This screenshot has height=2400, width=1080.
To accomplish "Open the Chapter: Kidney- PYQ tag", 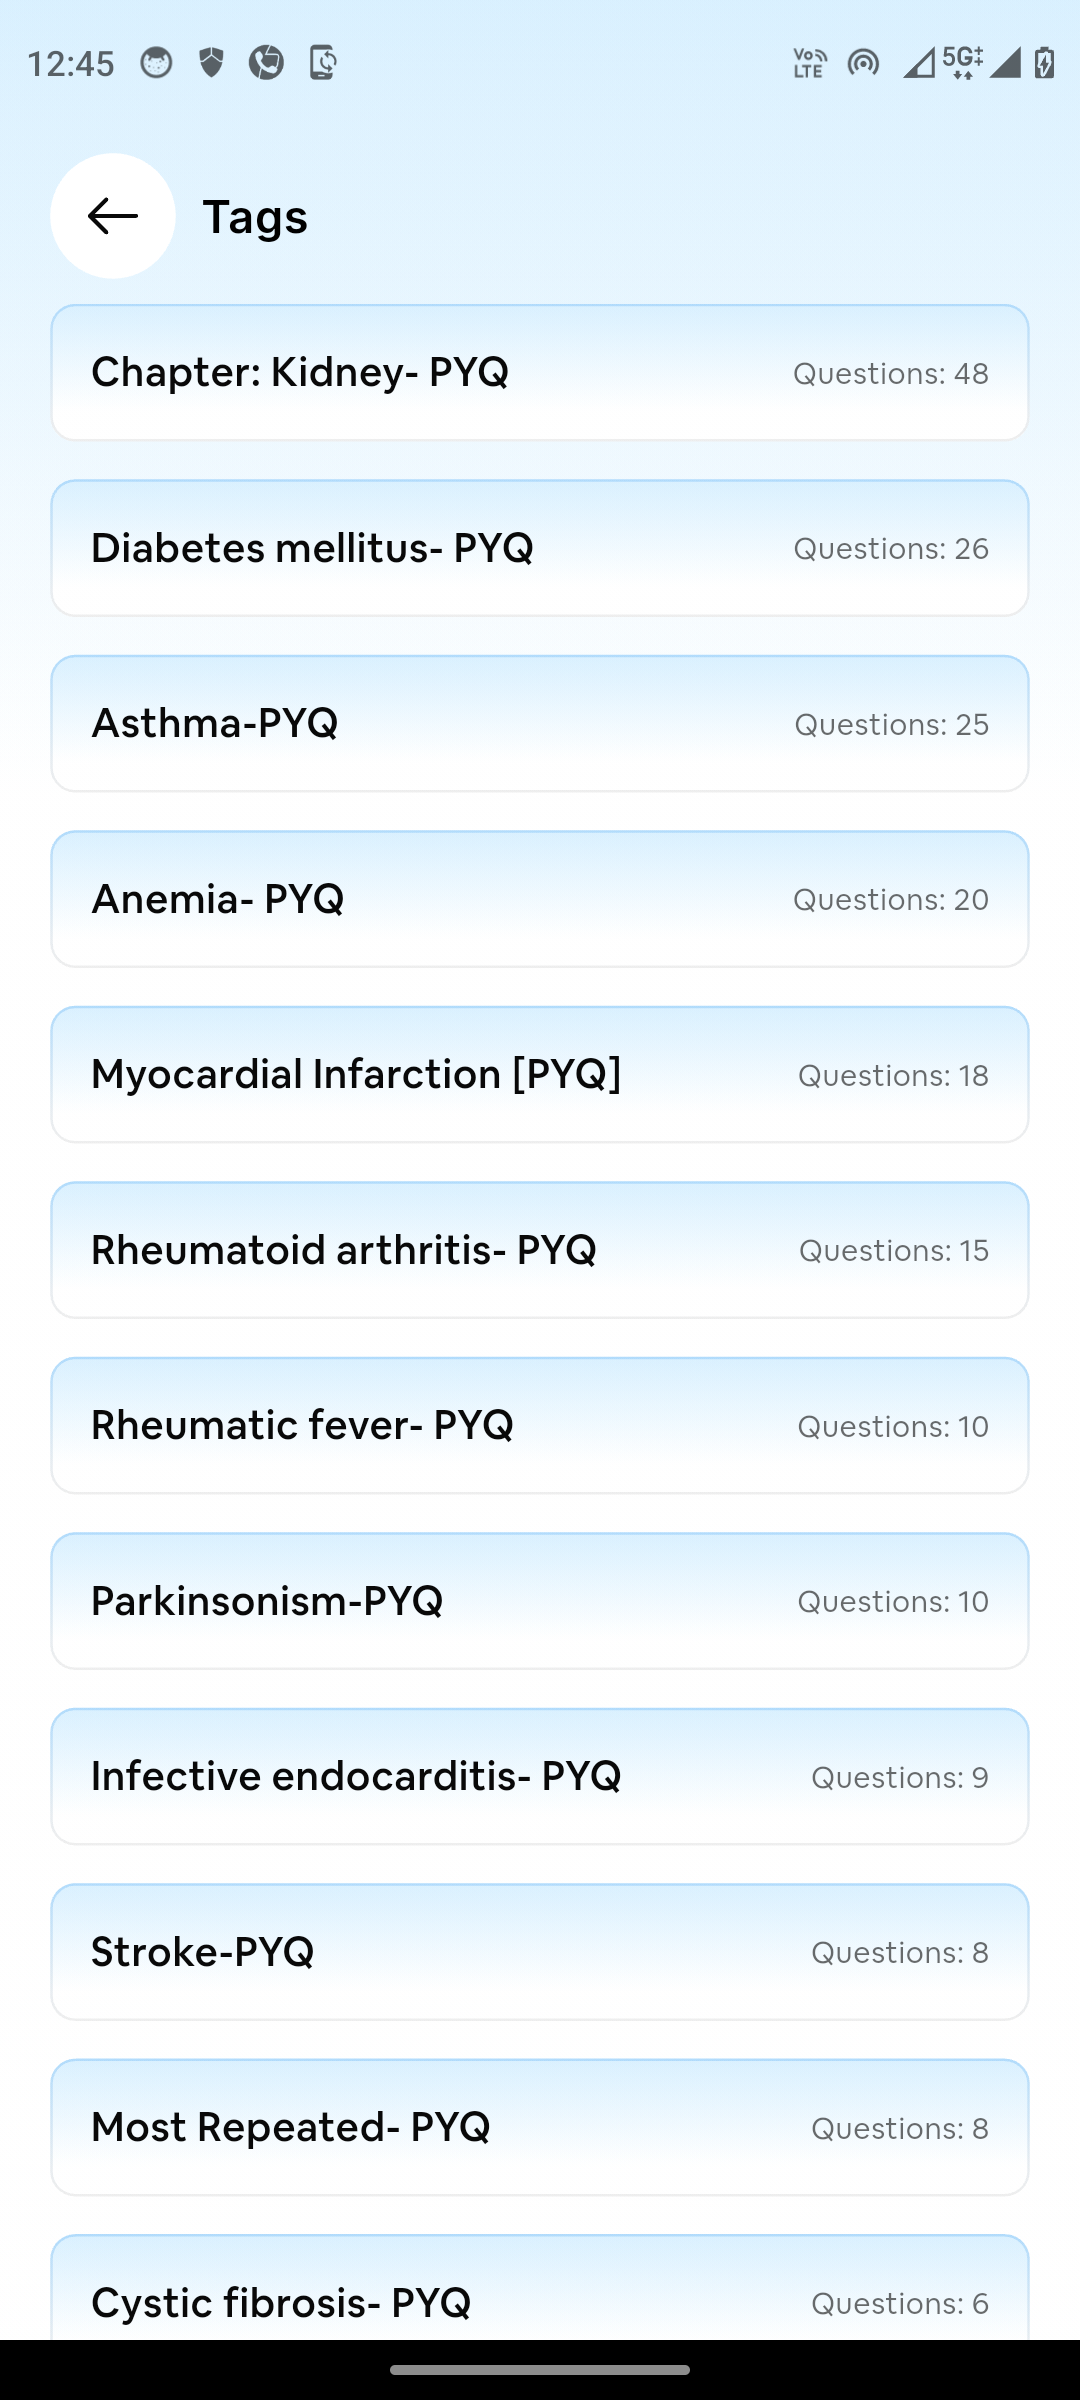I will pyautogui.click(x=540, y=373).
